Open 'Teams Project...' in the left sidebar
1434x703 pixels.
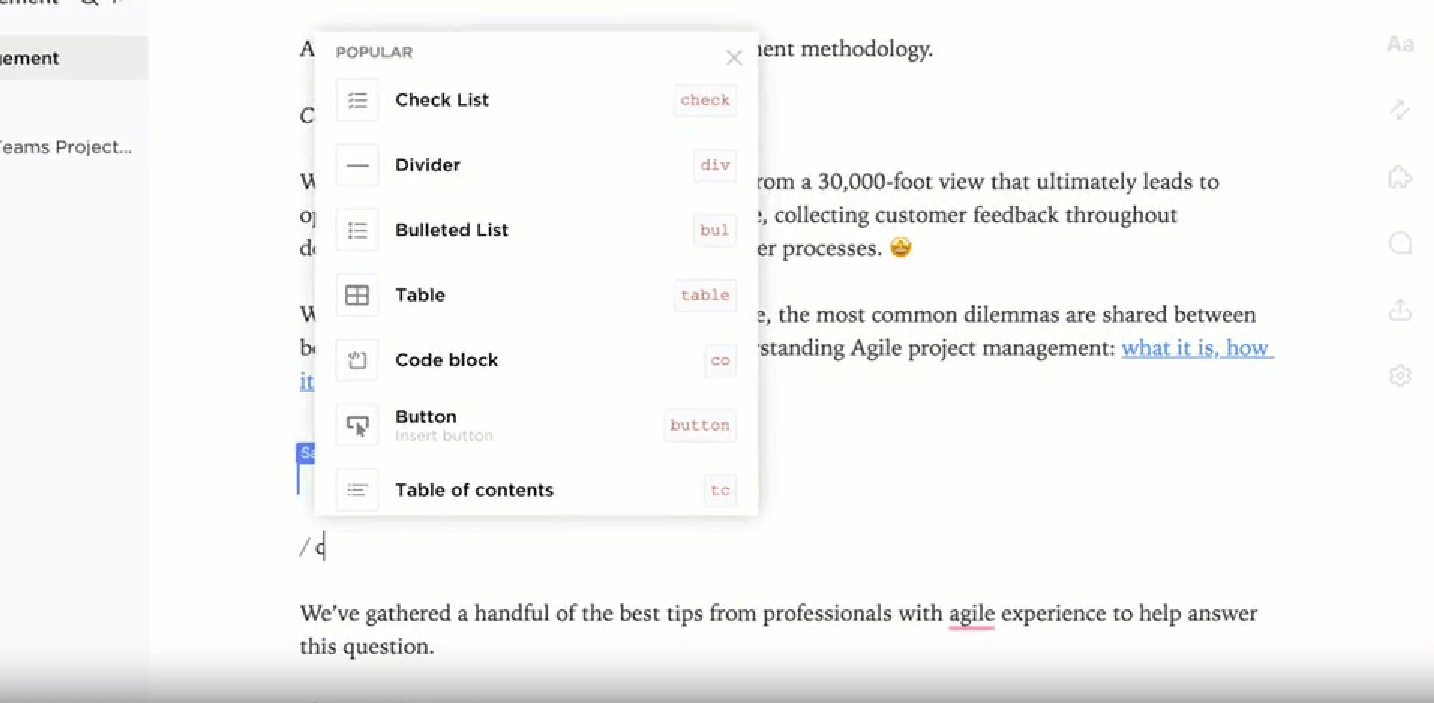[62, 147]
